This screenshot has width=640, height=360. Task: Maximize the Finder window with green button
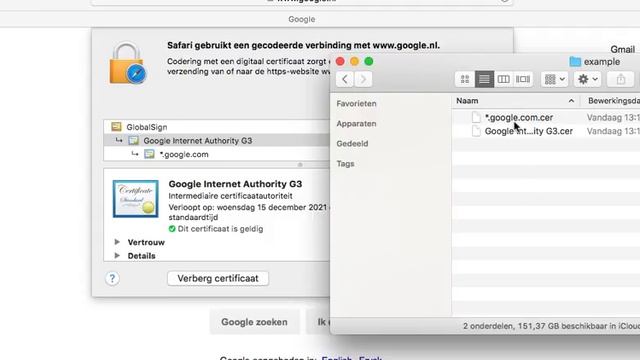coord(369,62)
